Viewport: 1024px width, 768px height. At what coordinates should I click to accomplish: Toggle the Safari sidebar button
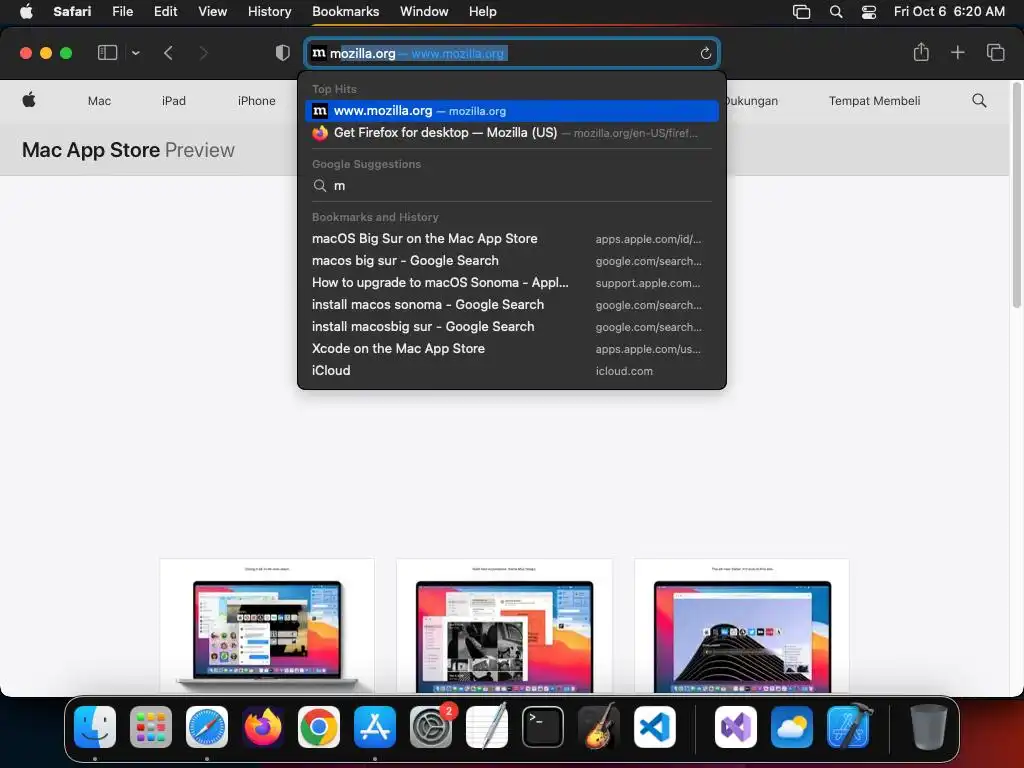[x=107, y=53]
